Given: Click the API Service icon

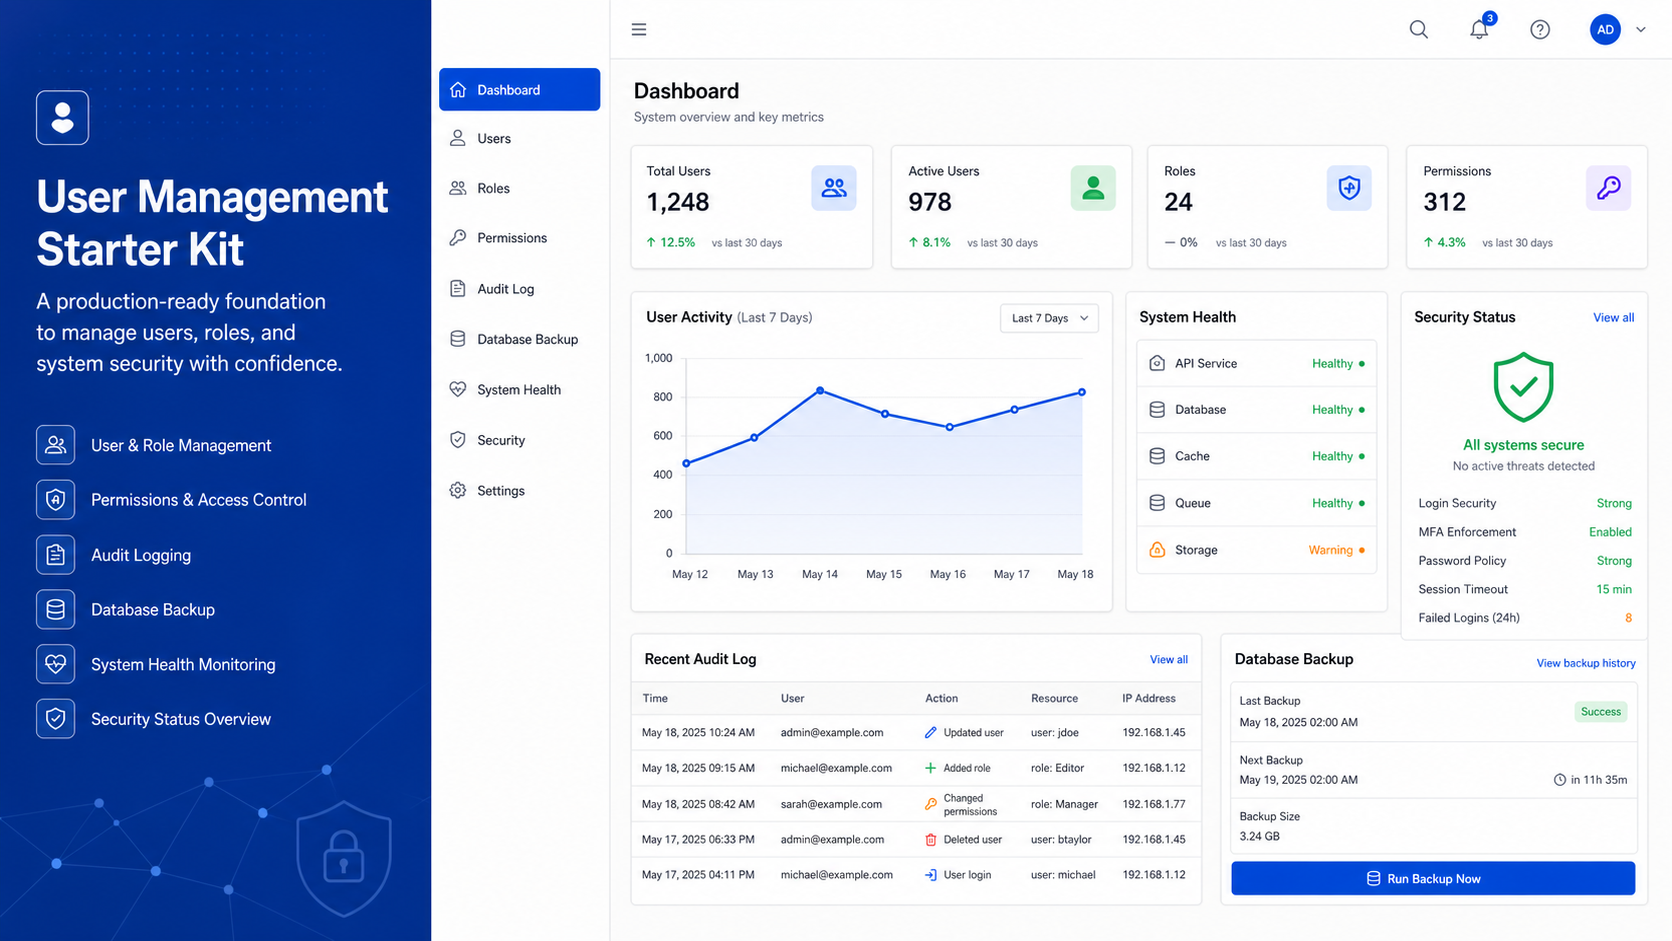Looking at the screenshot, I should click(1157, 363).
